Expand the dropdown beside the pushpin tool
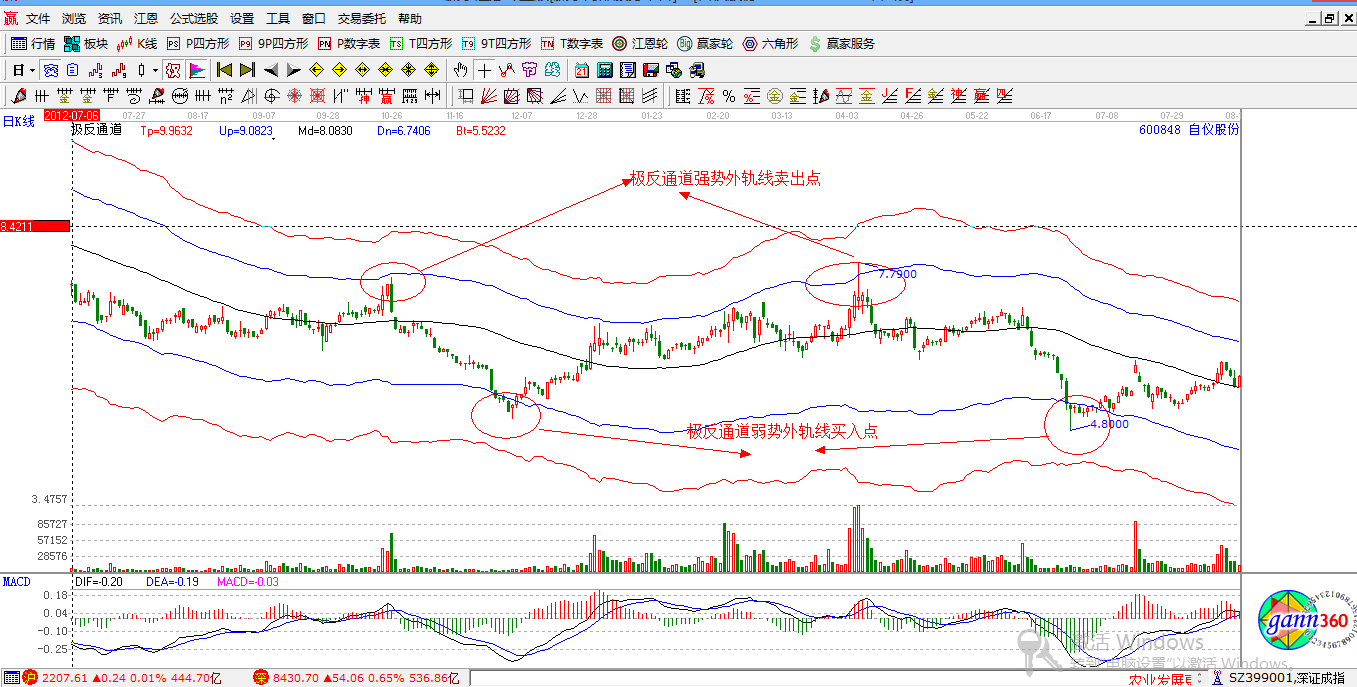Viewport: 1357px width, 687px height. pyautogui.click(x=155, y=70)
